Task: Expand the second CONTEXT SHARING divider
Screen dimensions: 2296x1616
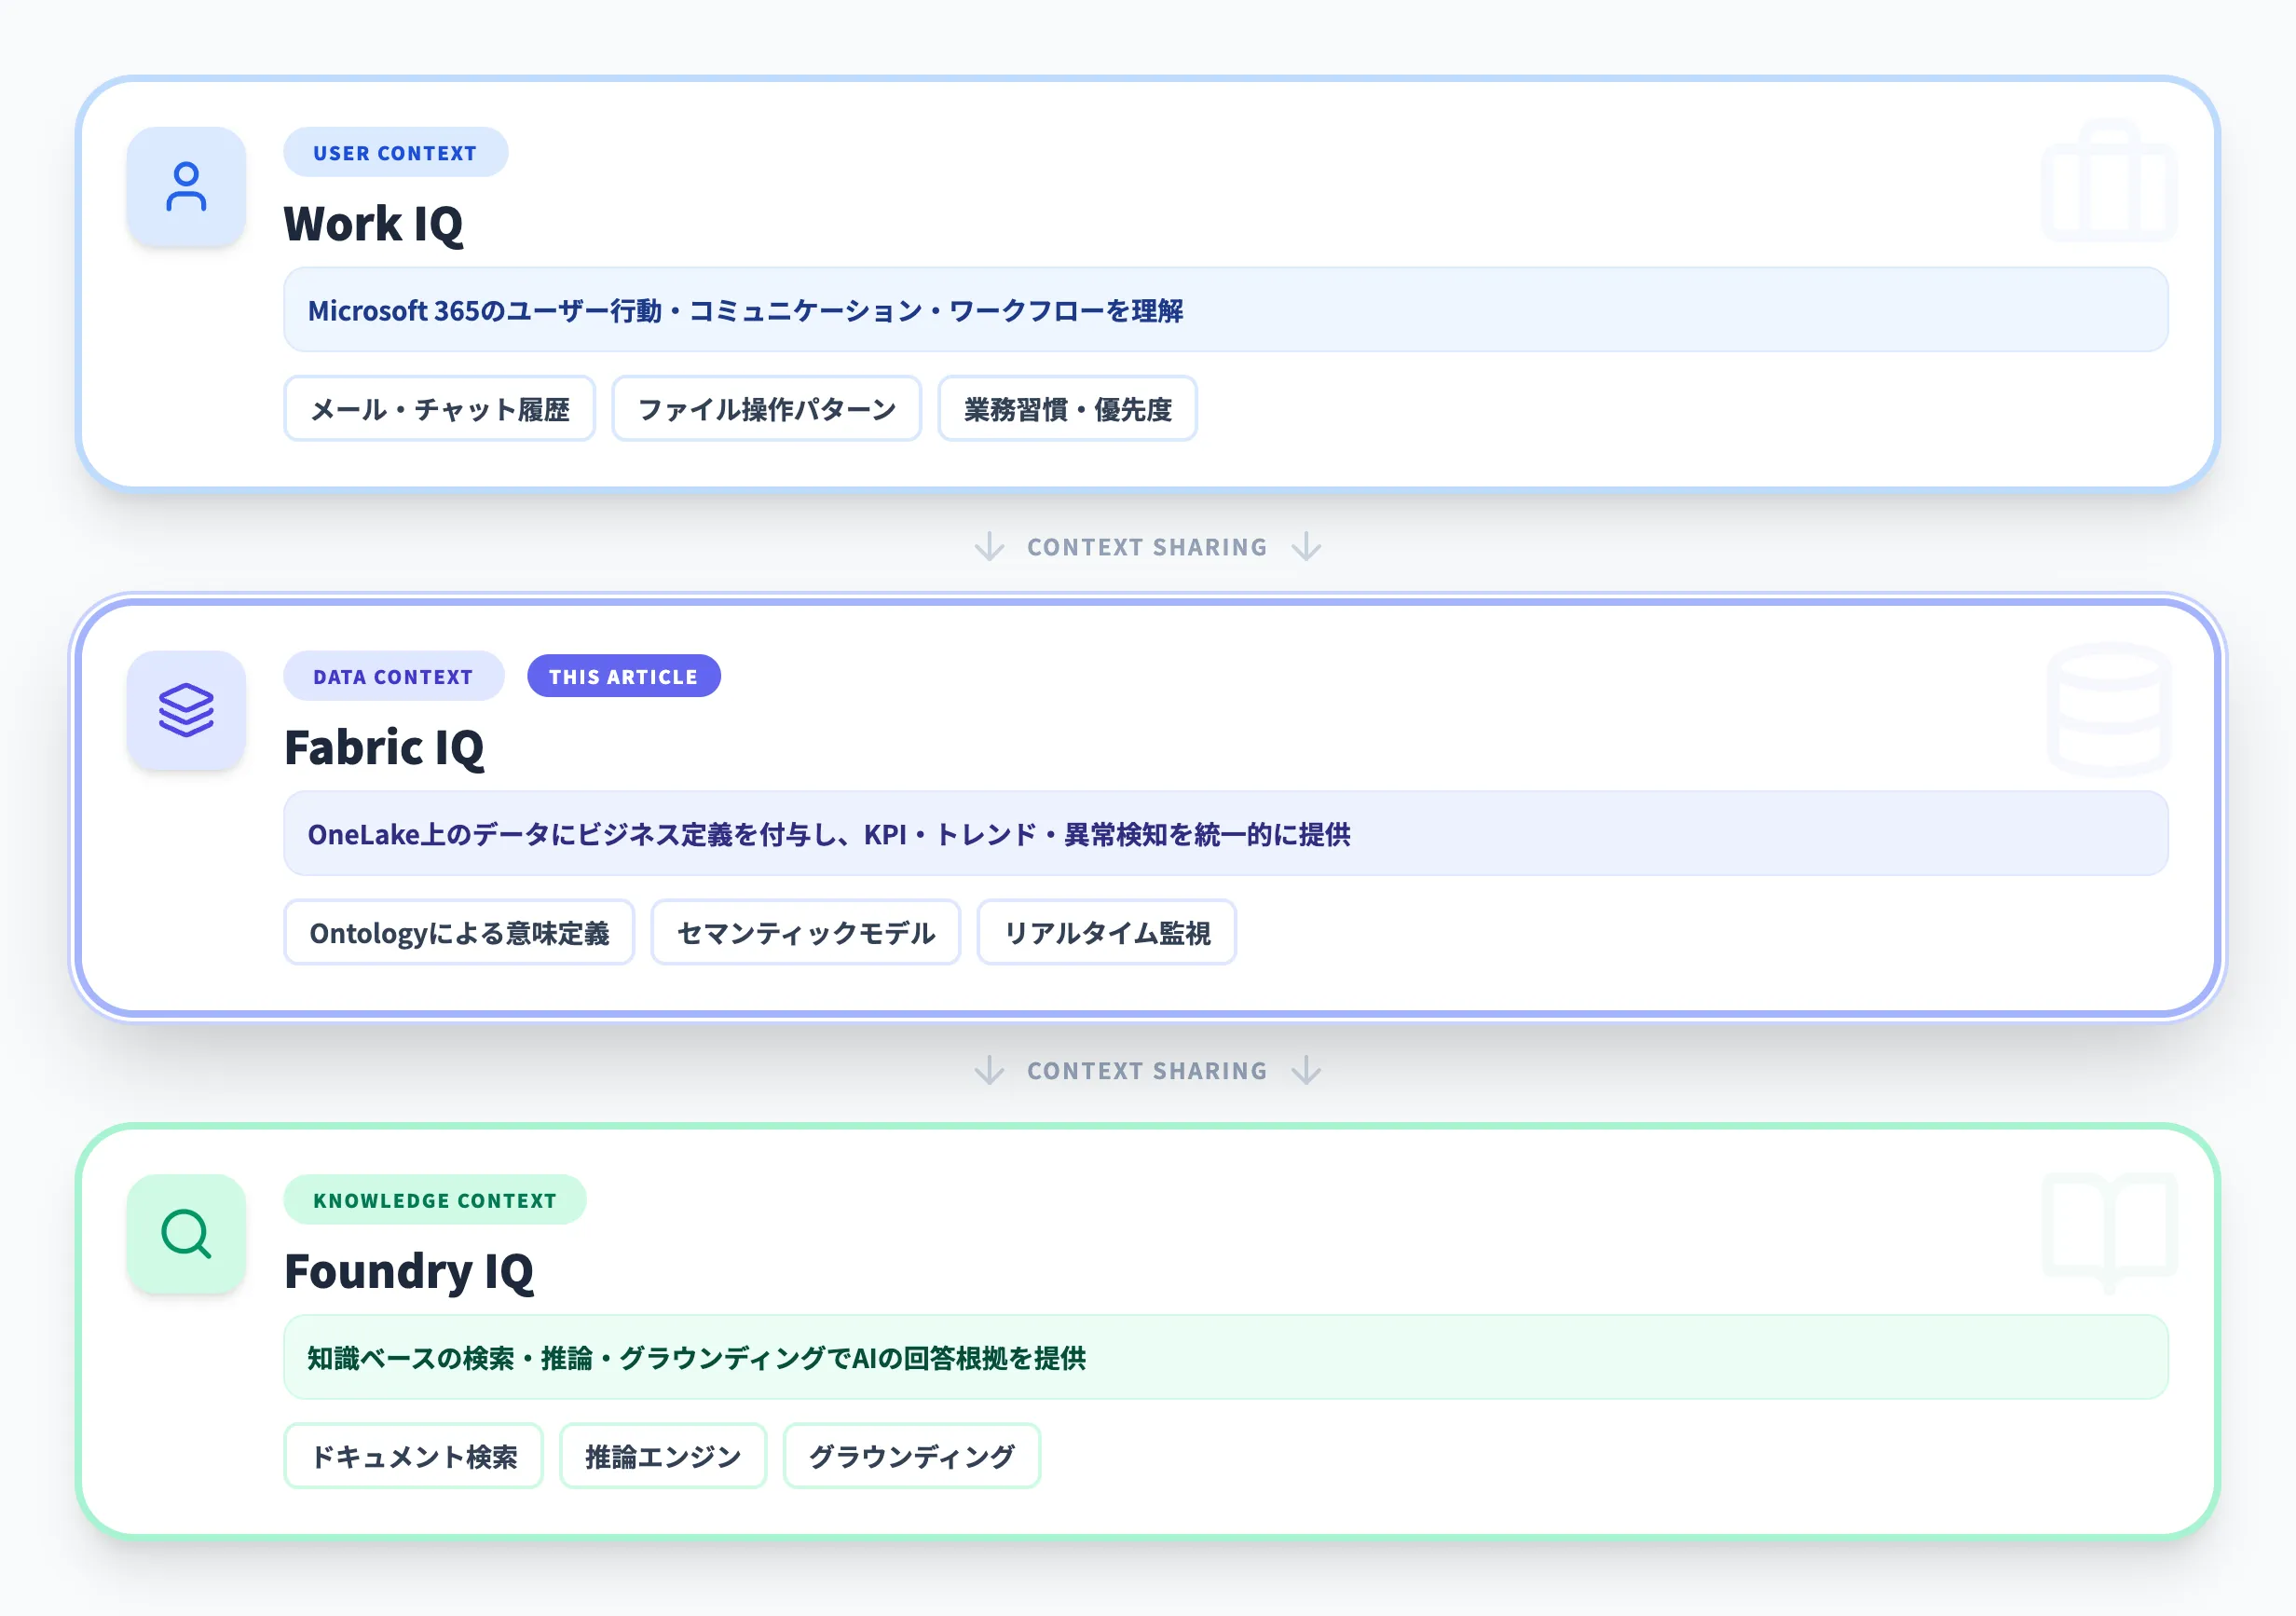Action: 1146,1070
